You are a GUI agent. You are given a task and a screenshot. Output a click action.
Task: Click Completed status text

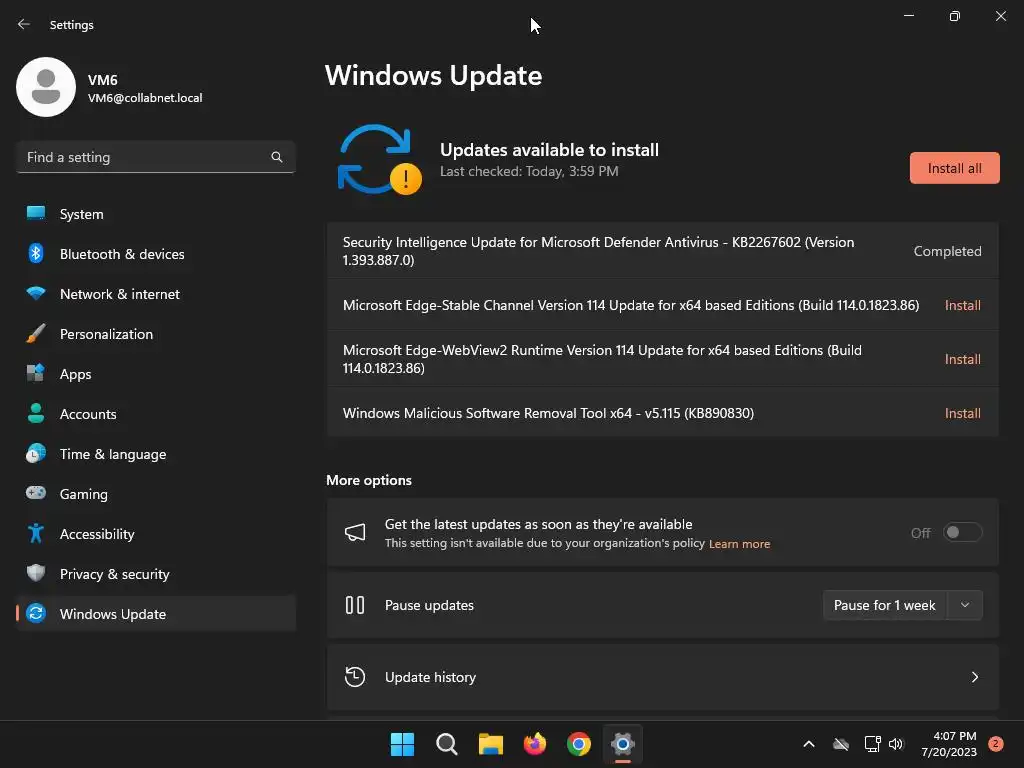pyautogui.click(x=947, y=251)
